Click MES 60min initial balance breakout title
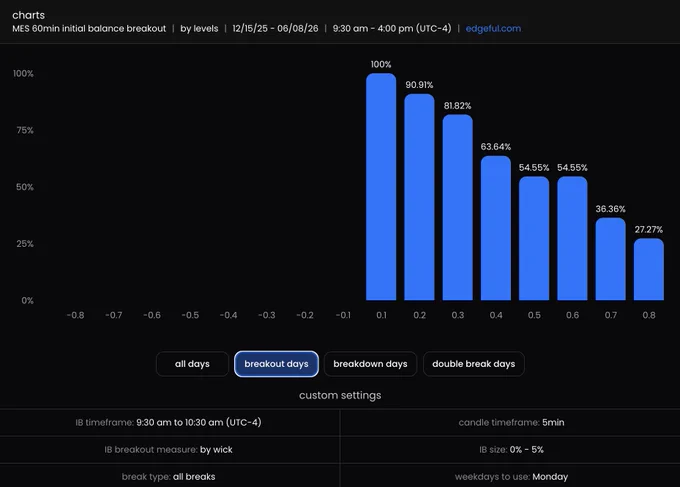Screen dimensions: 680x487 click(x=89, y=29)
